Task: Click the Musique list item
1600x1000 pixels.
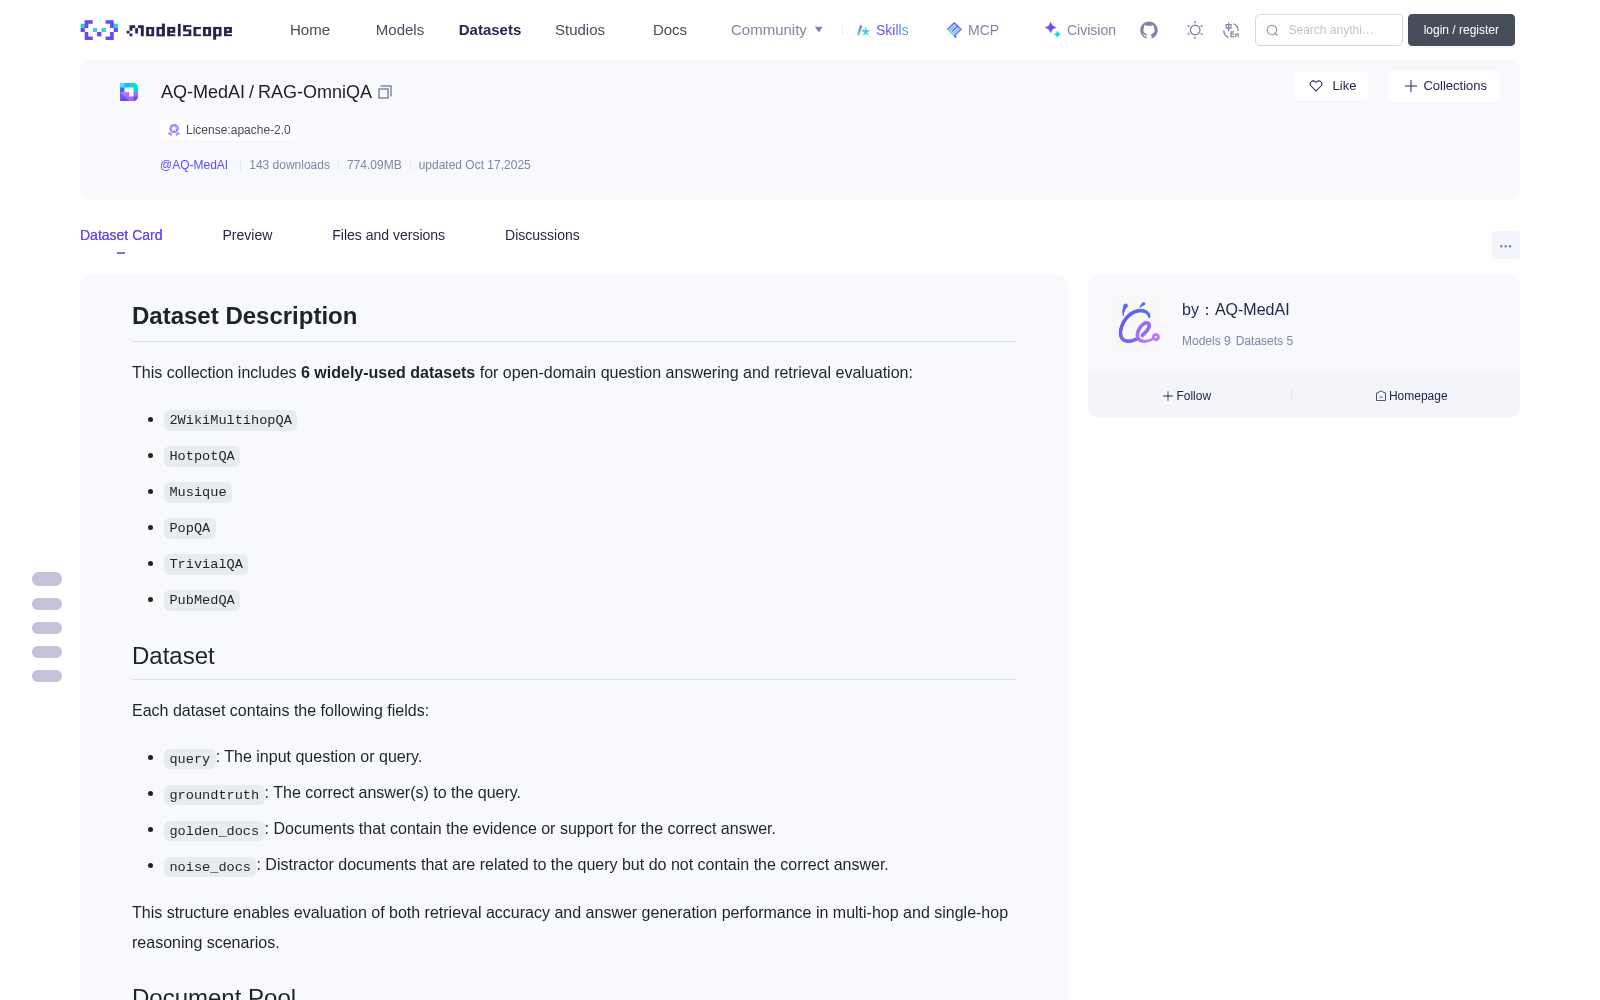Action: point(198,492)
